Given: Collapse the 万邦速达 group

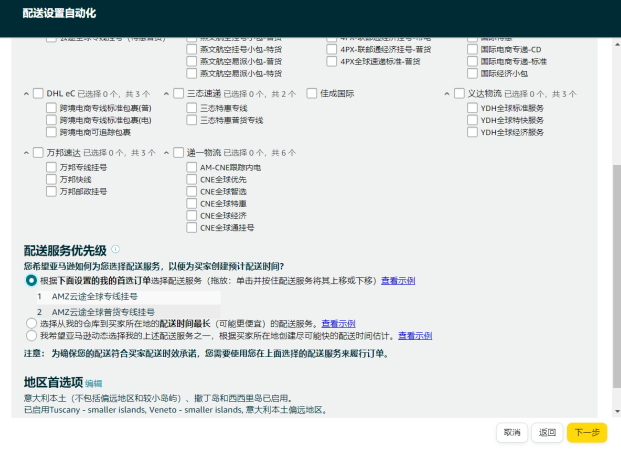Looking at the screenshot, I should [x=26, y=153].
